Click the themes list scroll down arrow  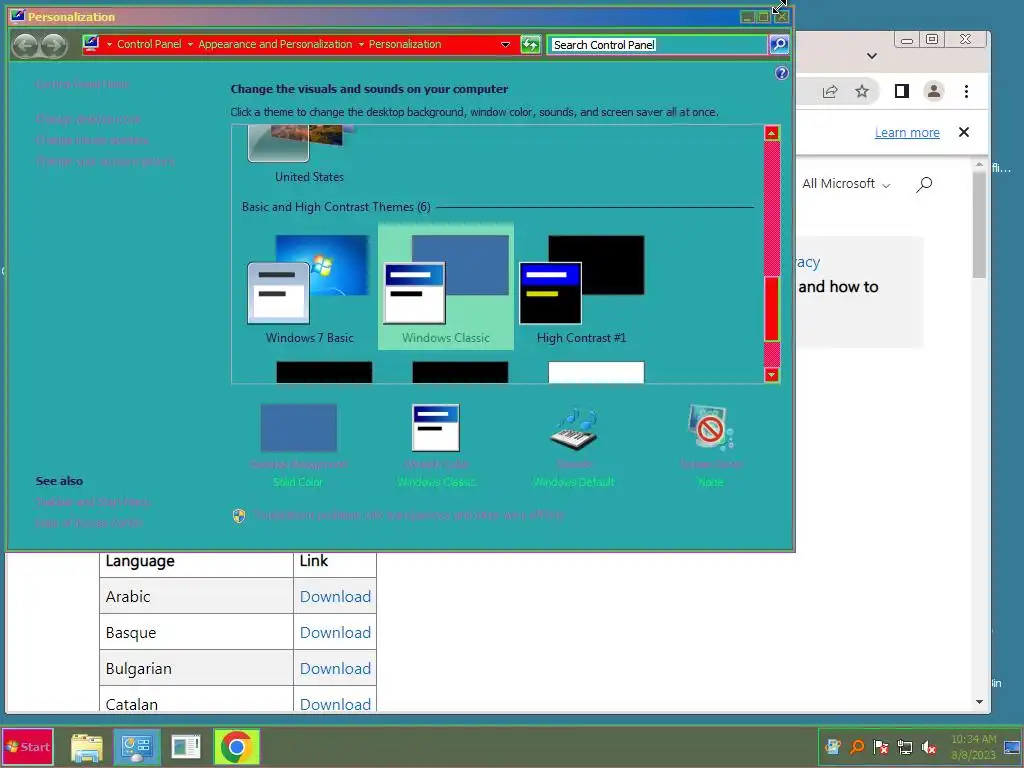point(772,375)
